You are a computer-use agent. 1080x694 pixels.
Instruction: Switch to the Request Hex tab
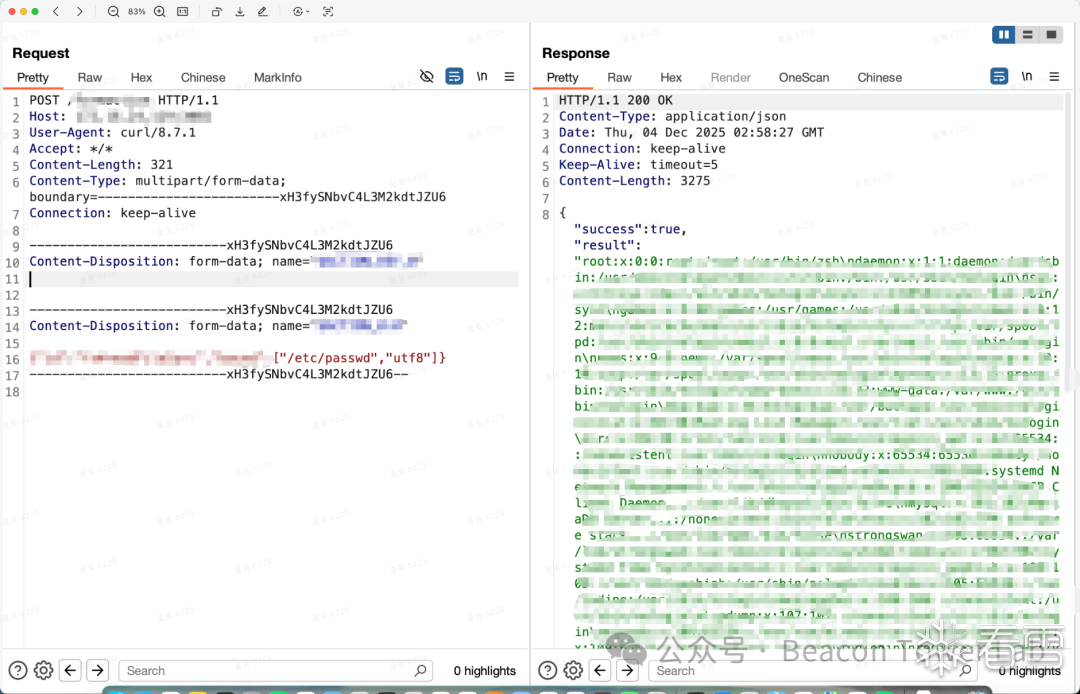click(x=141, y=78)
